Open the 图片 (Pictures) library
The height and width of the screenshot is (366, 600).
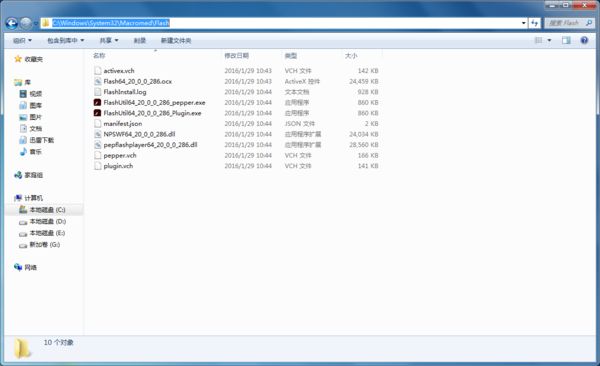(31, 117)
